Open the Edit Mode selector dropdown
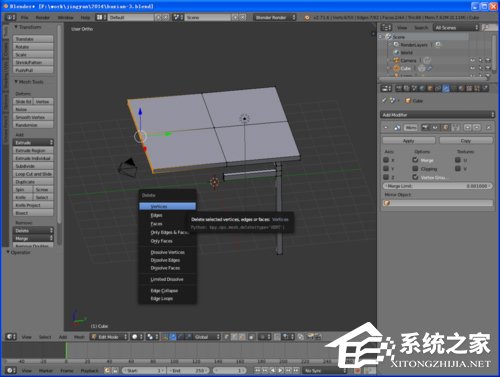 pyautogui.click(x=109, y=337)
